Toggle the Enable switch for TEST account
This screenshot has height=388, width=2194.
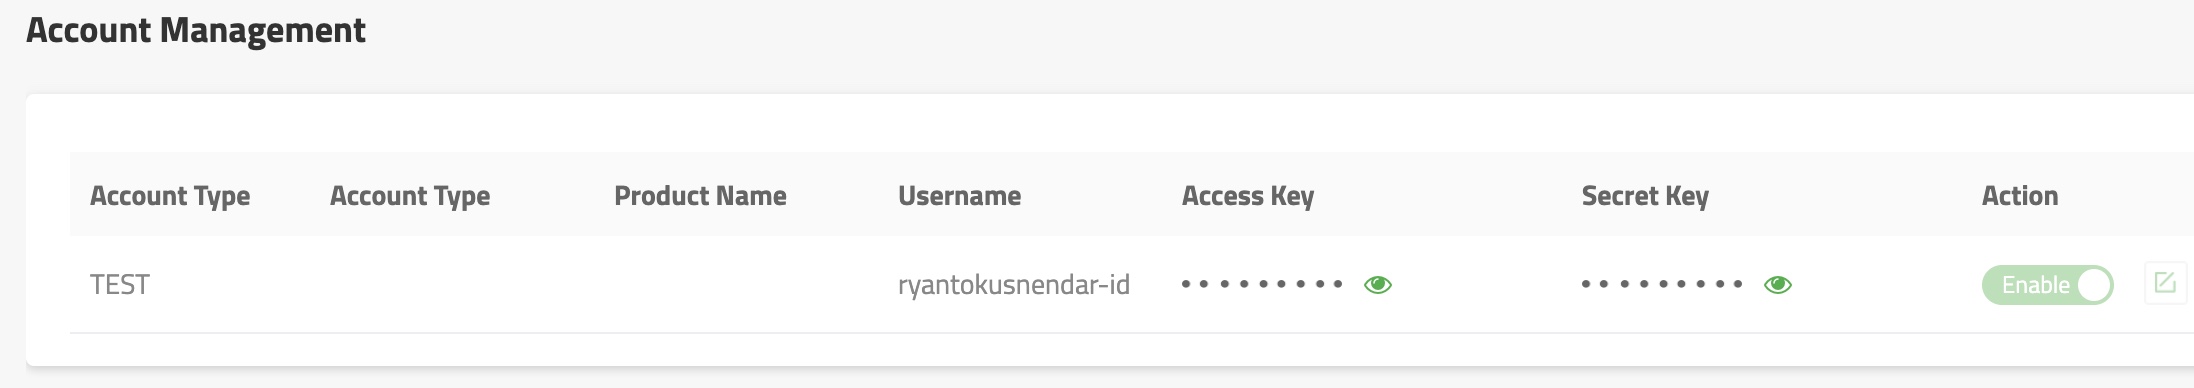point(2048,285)
